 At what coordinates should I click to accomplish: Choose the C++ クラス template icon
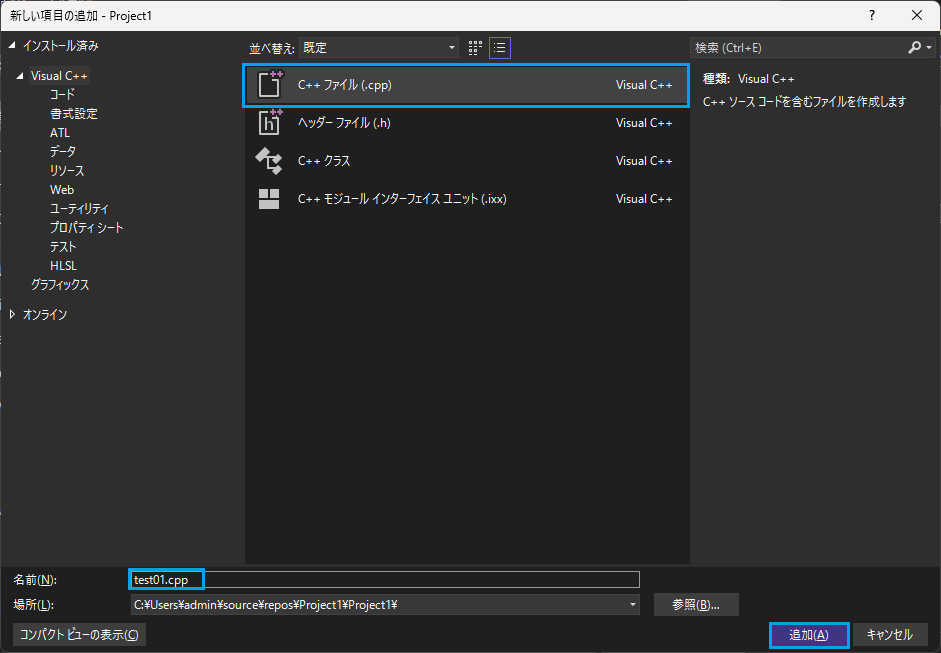[x=269, y=161]
